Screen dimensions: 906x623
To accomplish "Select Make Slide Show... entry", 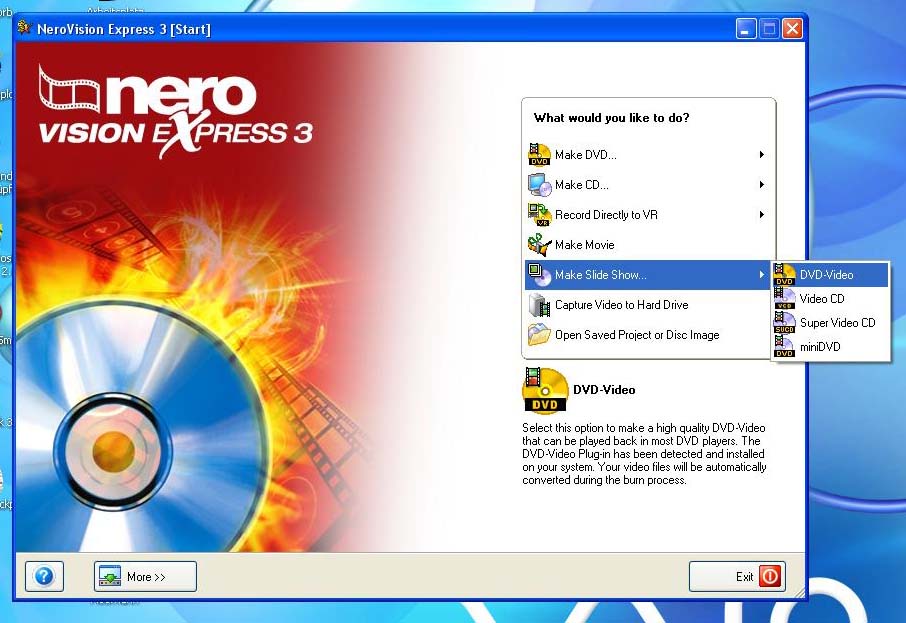I will pyautogui.click(x=648, y=275).
